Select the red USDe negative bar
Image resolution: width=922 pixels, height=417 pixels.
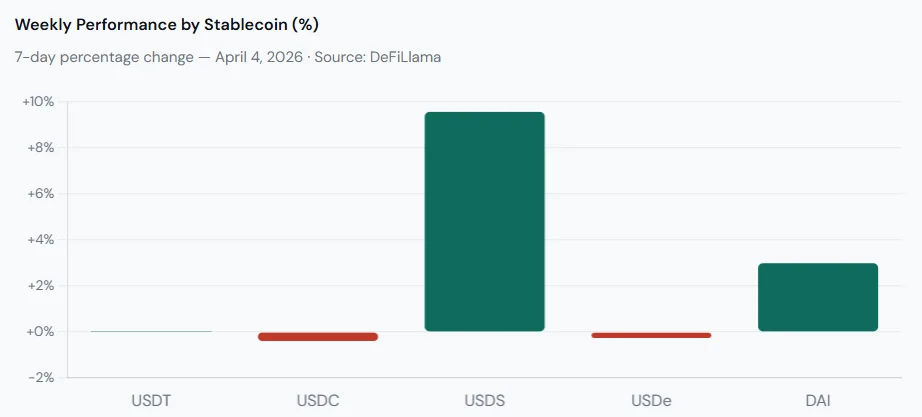(x=651, y=335)
